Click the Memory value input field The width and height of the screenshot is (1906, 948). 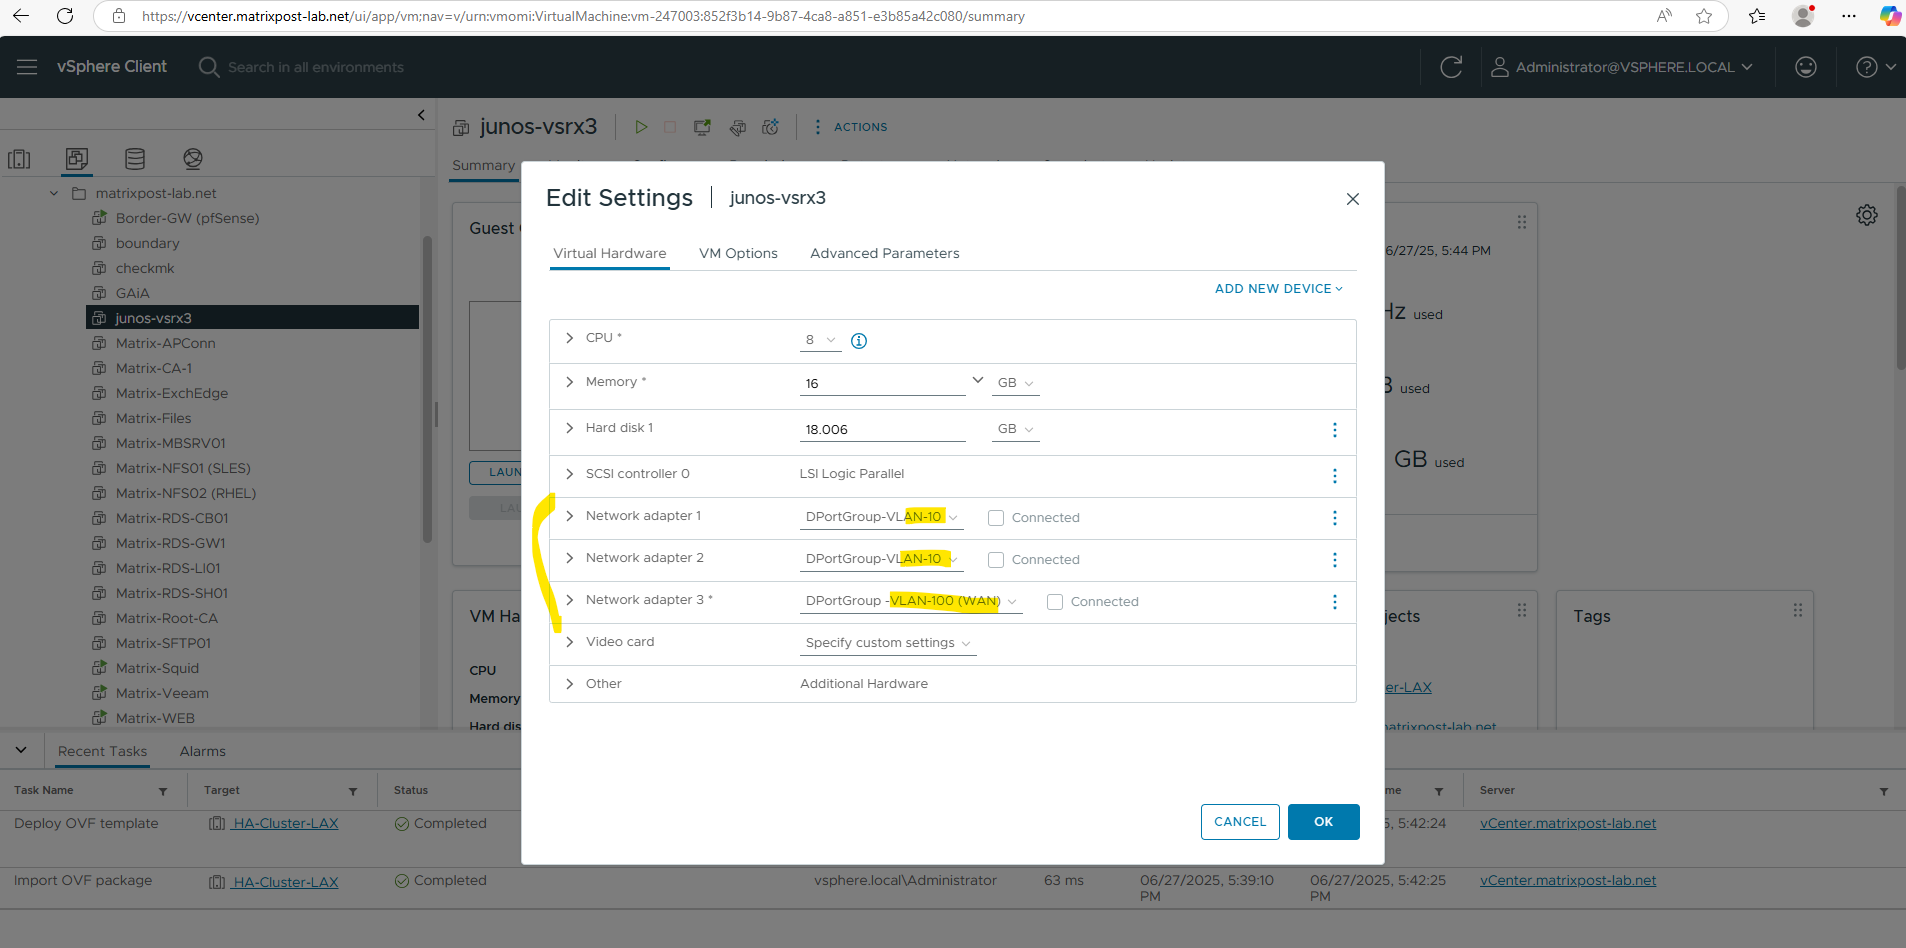pos(883,384)
